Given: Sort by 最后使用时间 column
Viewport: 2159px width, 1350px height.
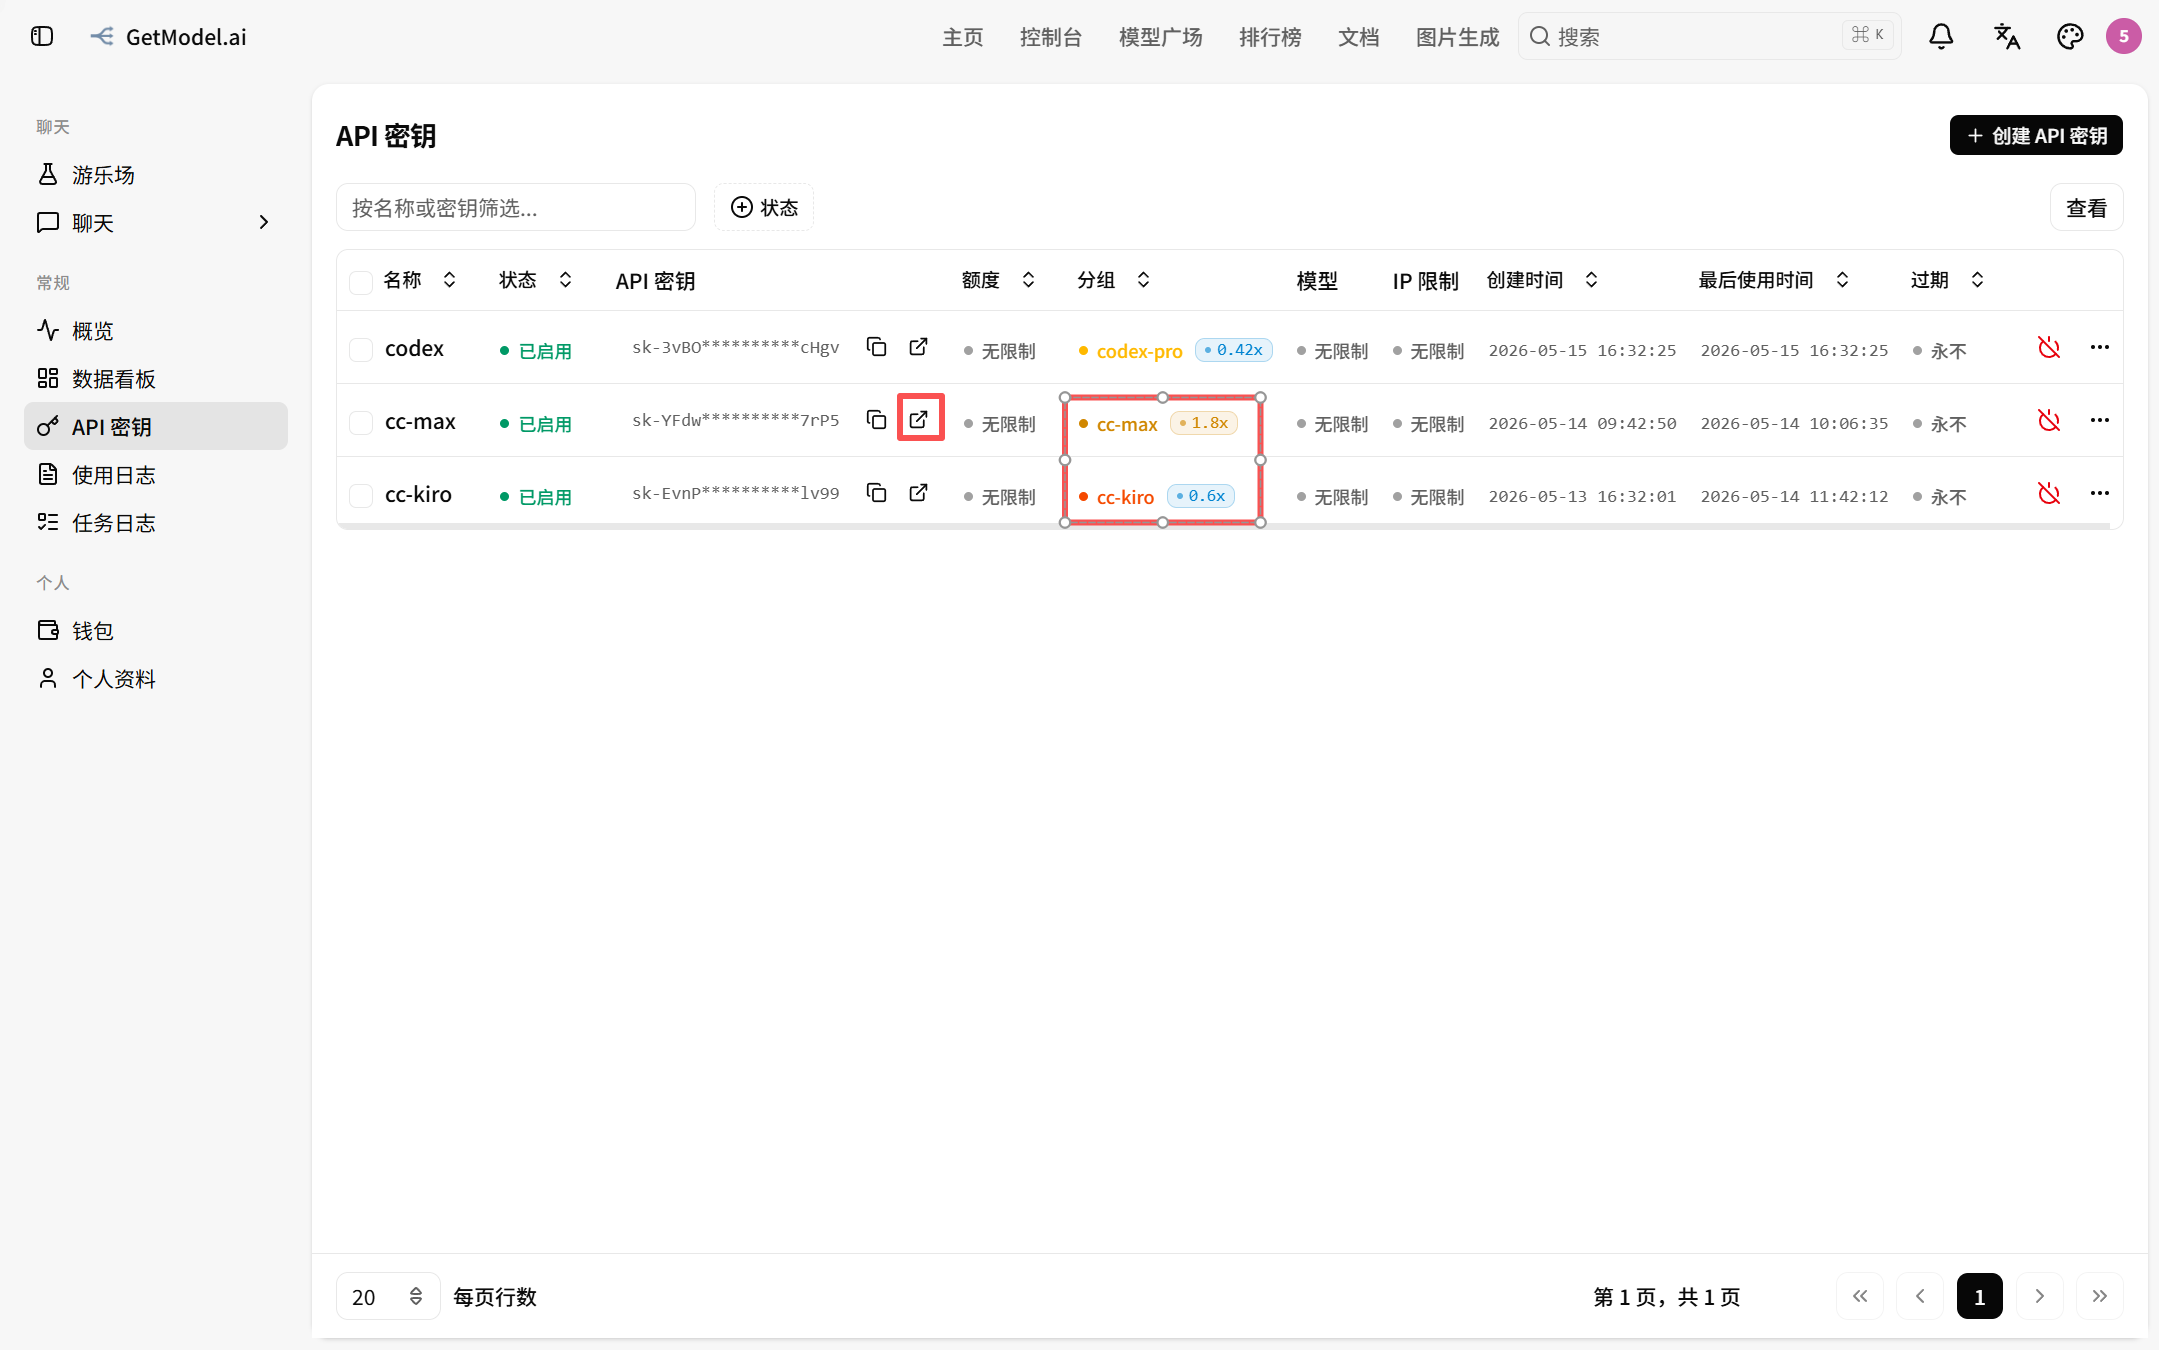Looking at the screenshot, I should pos(1775,280).
